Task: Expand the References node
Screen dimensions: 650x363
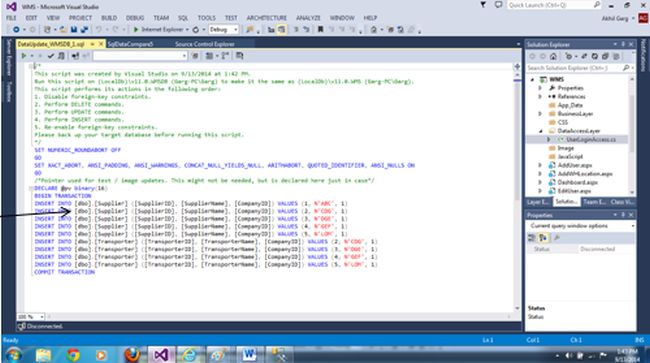Action: 540,97
